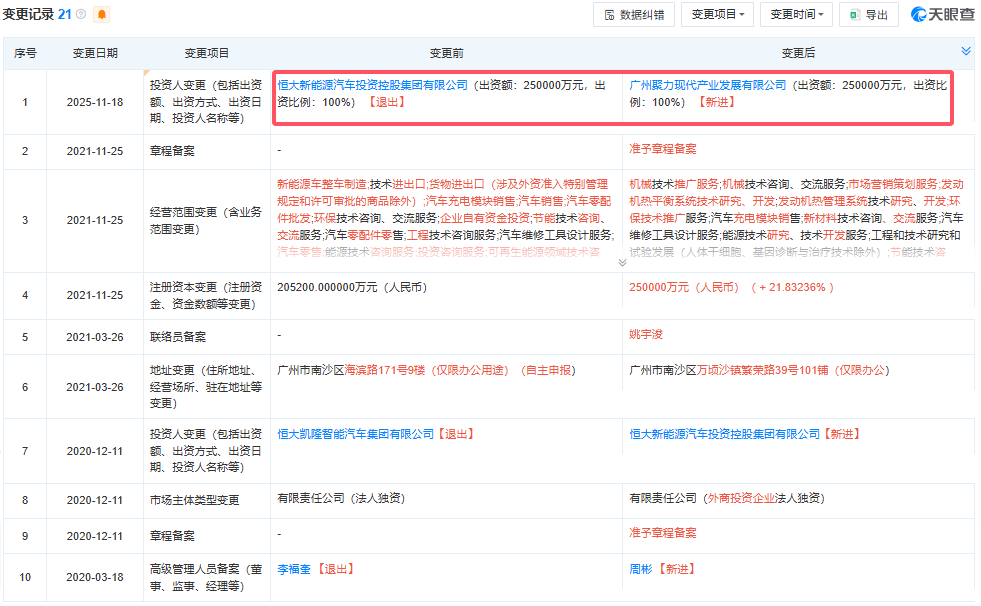Open the 变更时间 filter dropdown
Image resolution: width=981 pixels, height=606 pixels.
(796, 15)
